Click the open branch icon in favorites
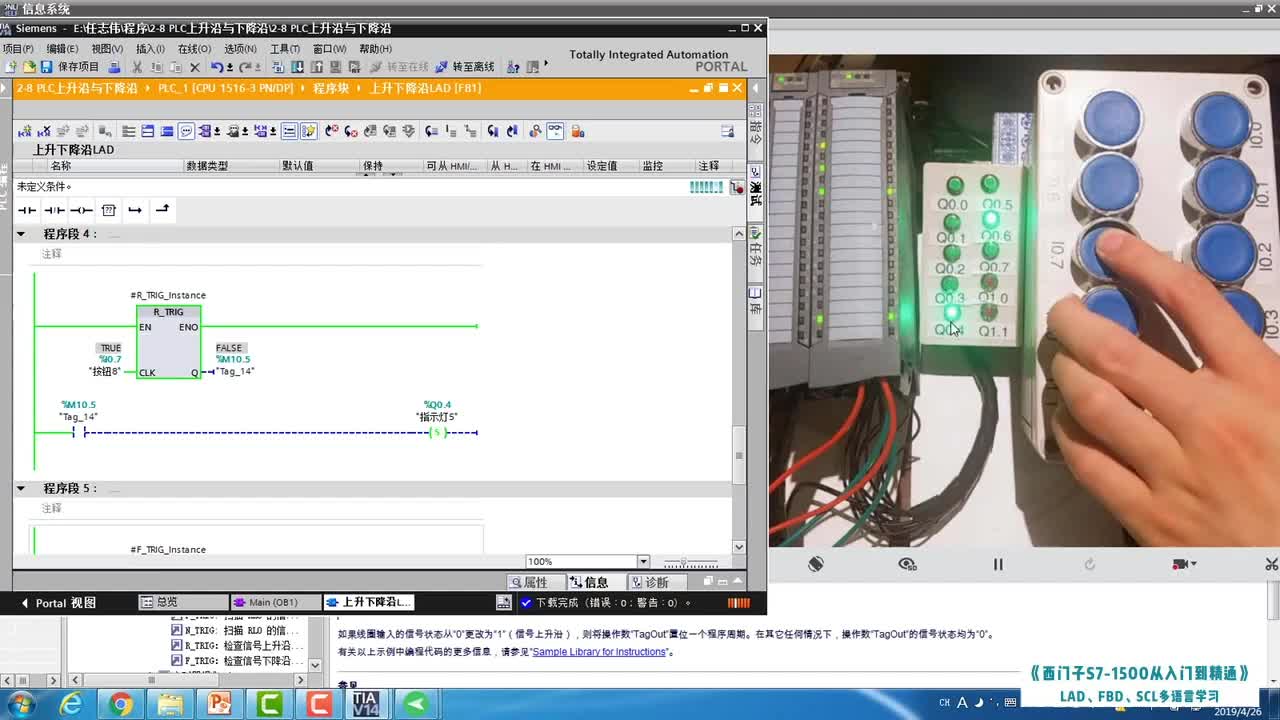1280x720 pixels. click(x=135, y=210)
